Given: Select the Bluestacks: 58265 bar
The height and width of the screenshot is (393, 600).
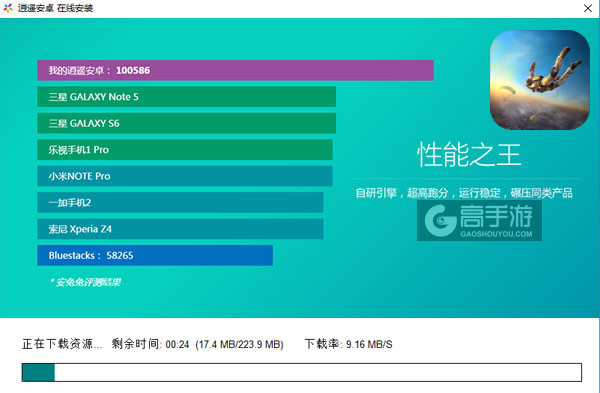Looking at the screenshot, I should 155,255.
